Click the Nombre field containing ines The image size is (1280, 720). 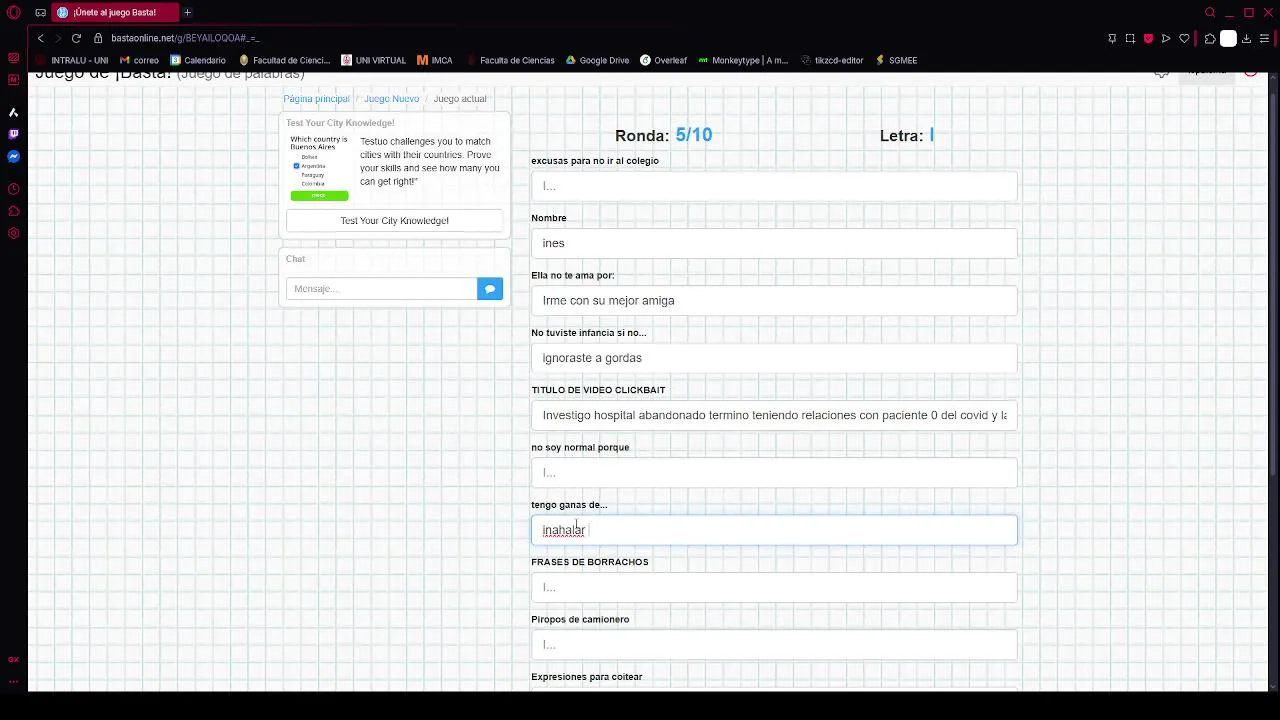[x=774, y=243]
